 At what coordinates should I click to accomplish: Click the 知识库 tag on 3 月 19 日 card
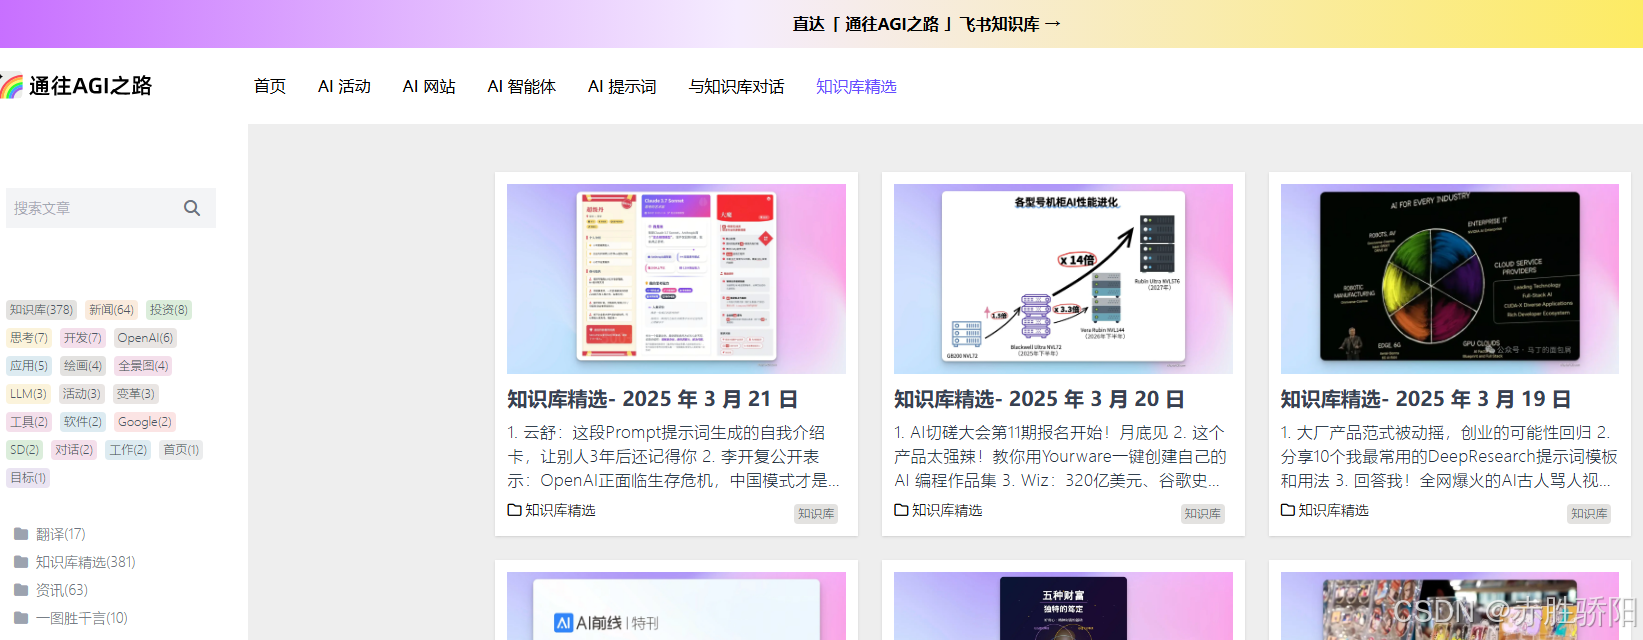1589,513
